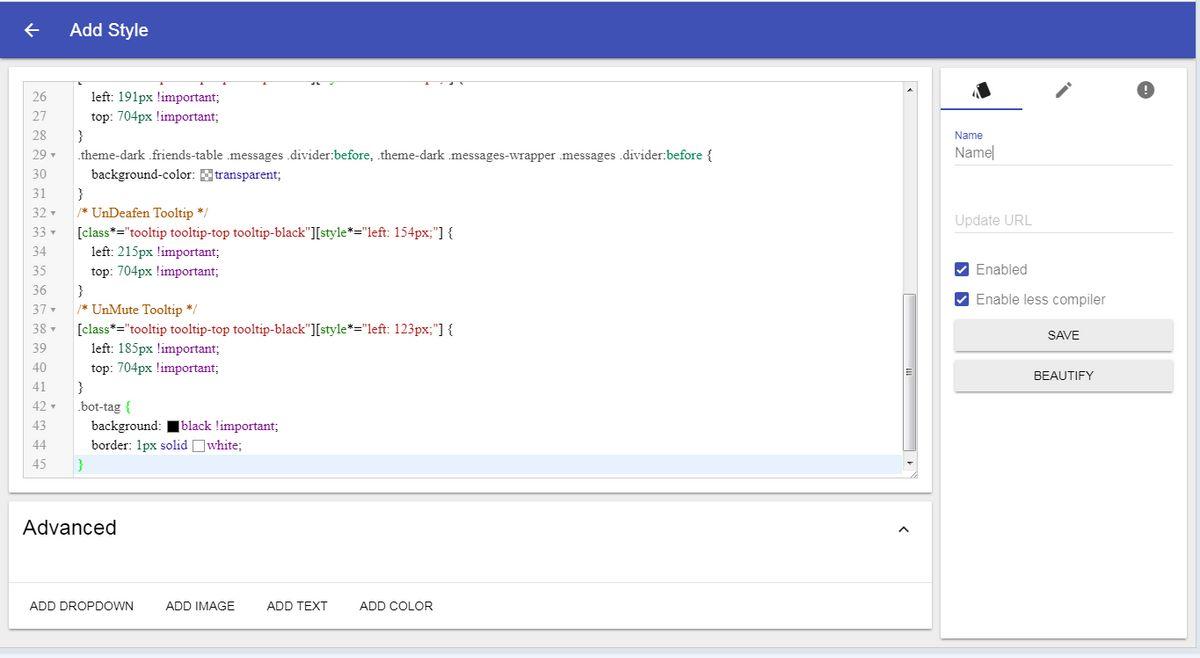Fold the code block at line 42
1200x658 pixels.
(x=53, y=407)
